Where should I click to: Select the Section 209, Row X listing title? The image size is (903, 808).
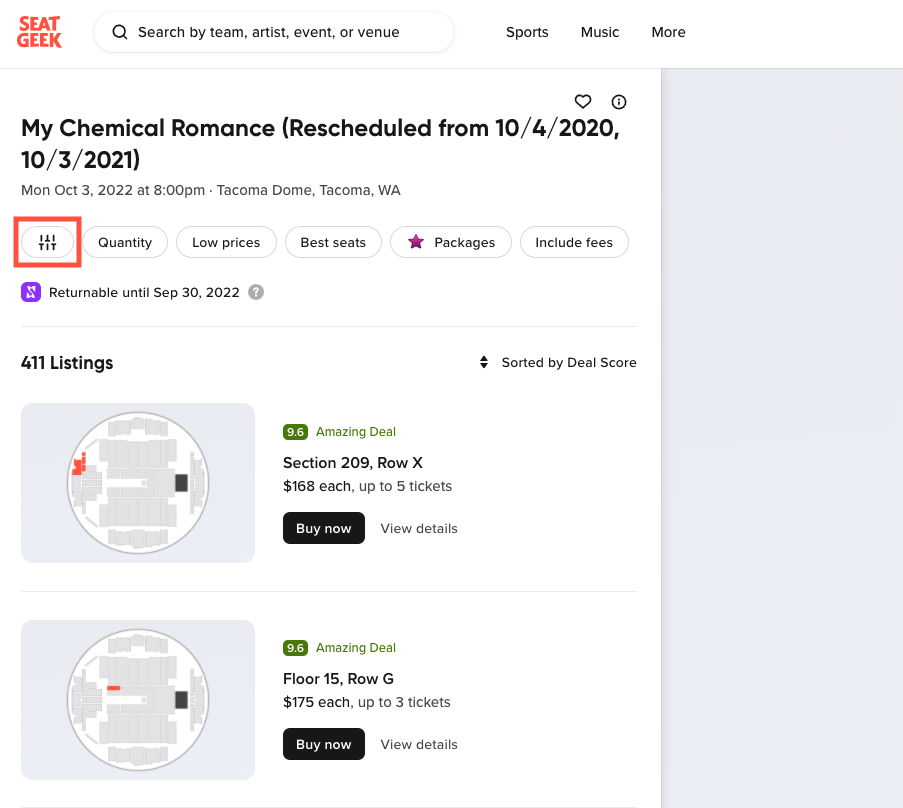352,462
